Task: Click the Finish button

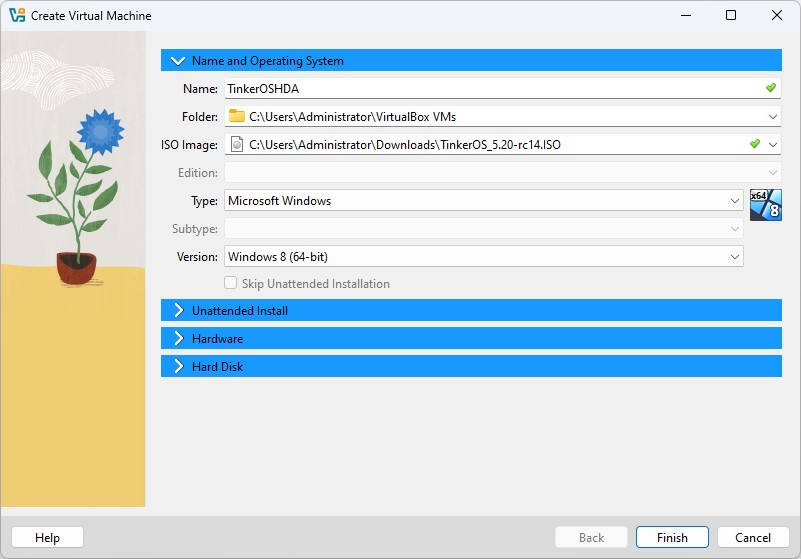Action: click(672, 538)
